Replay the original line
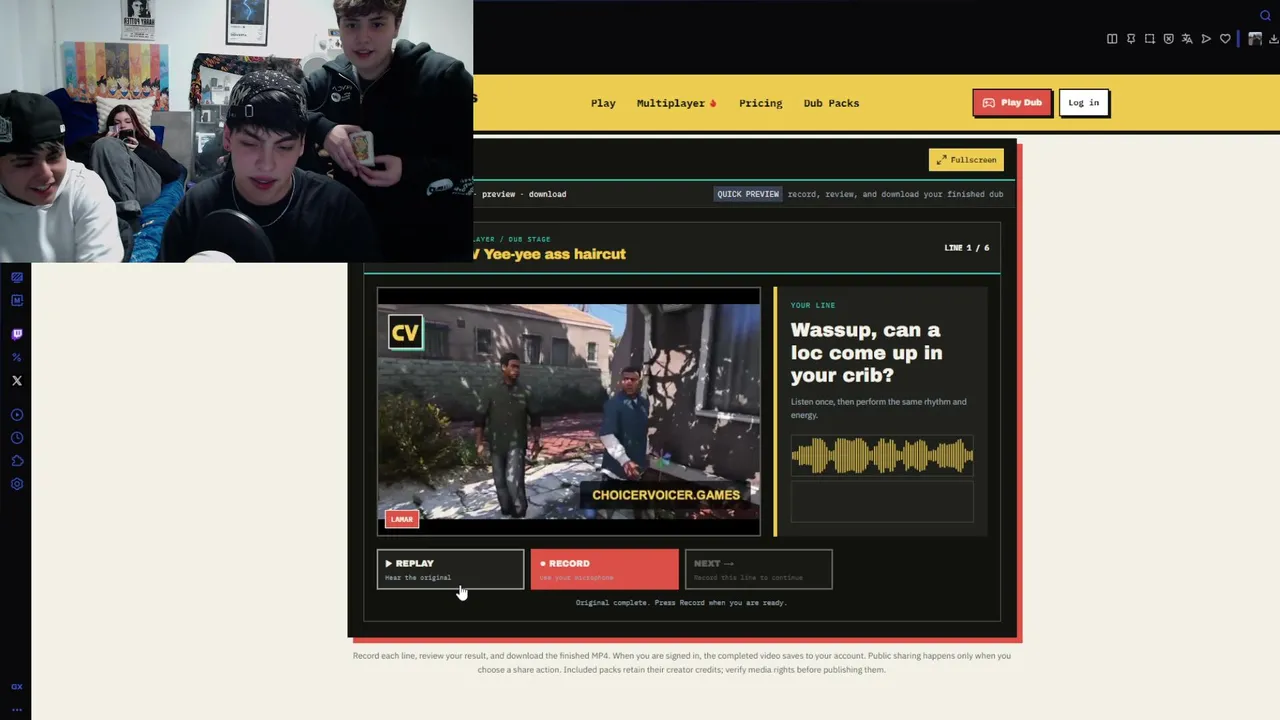 click(450, 569)
